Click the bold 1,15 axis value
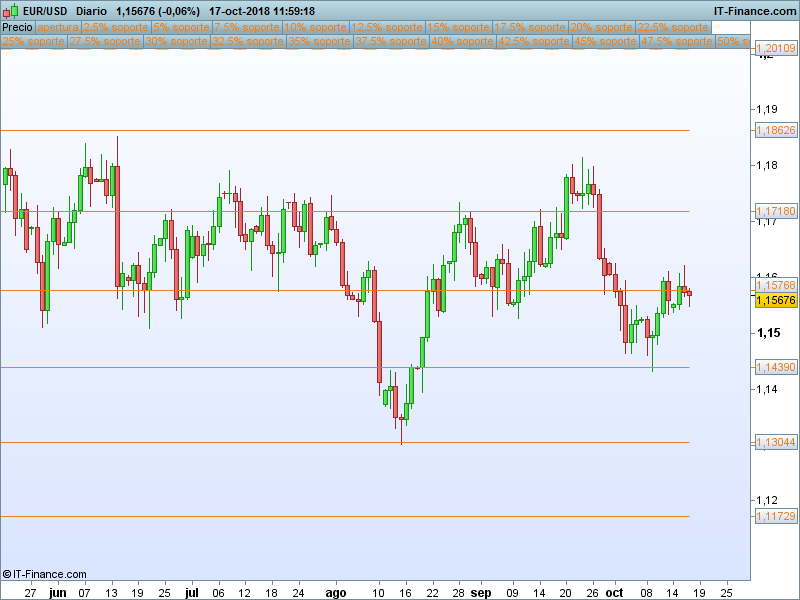 pyautogui.click(x=768, y=333)
